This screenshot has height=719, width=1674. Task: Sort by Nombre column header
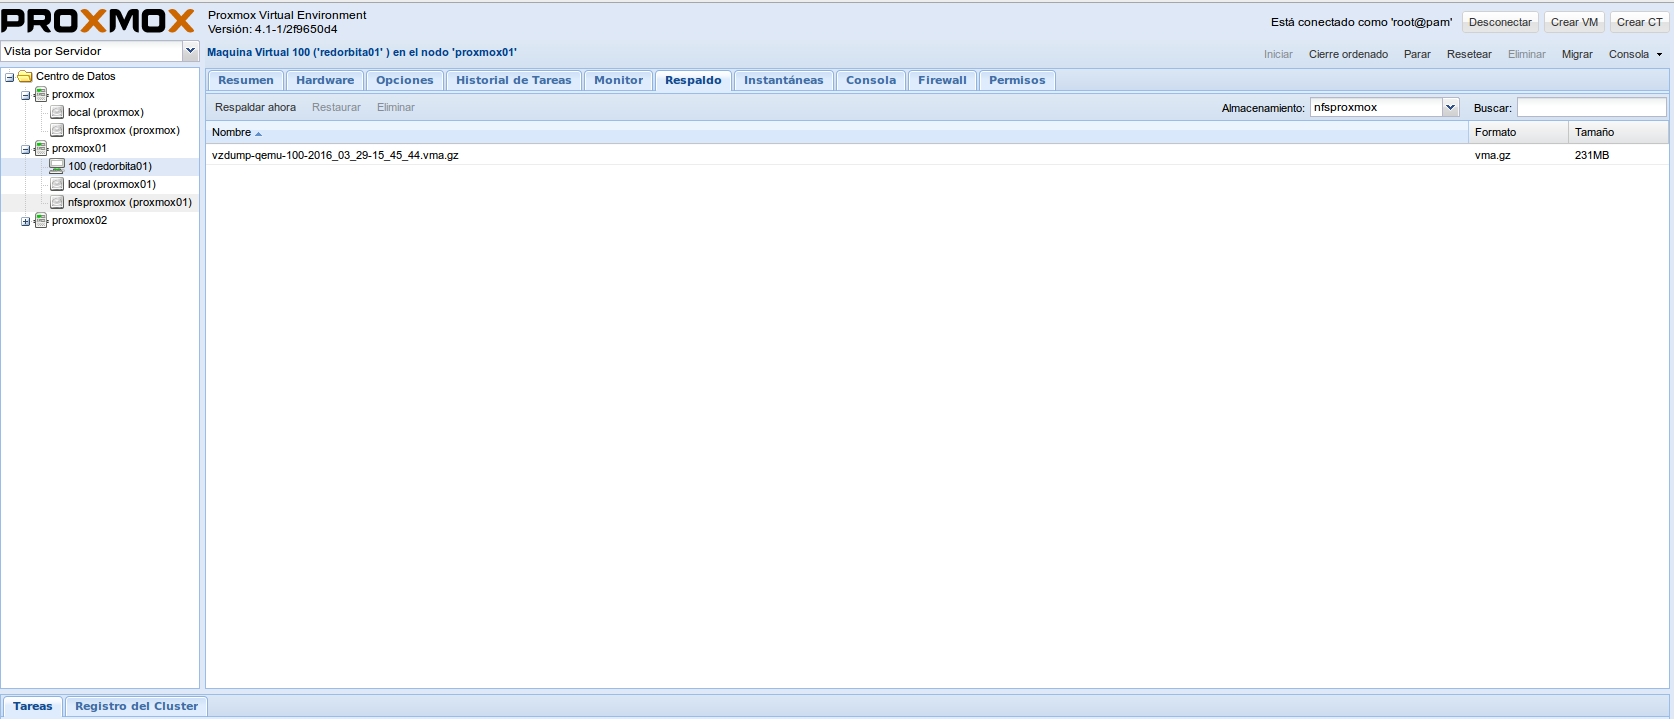(232, 133)
